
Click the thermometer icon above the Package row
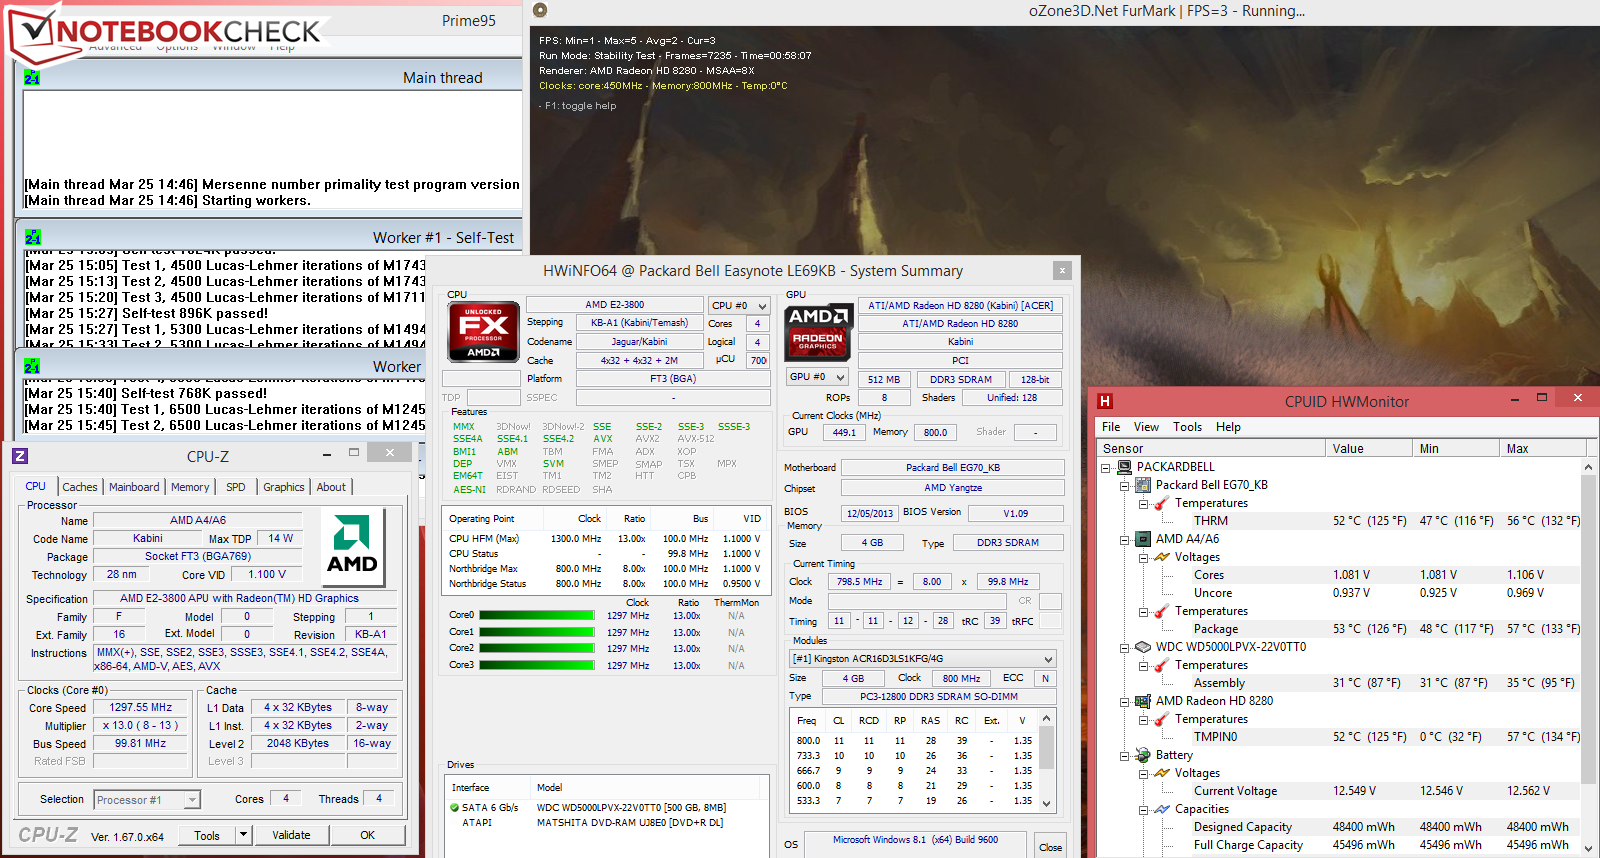(x=1162, y=611)
